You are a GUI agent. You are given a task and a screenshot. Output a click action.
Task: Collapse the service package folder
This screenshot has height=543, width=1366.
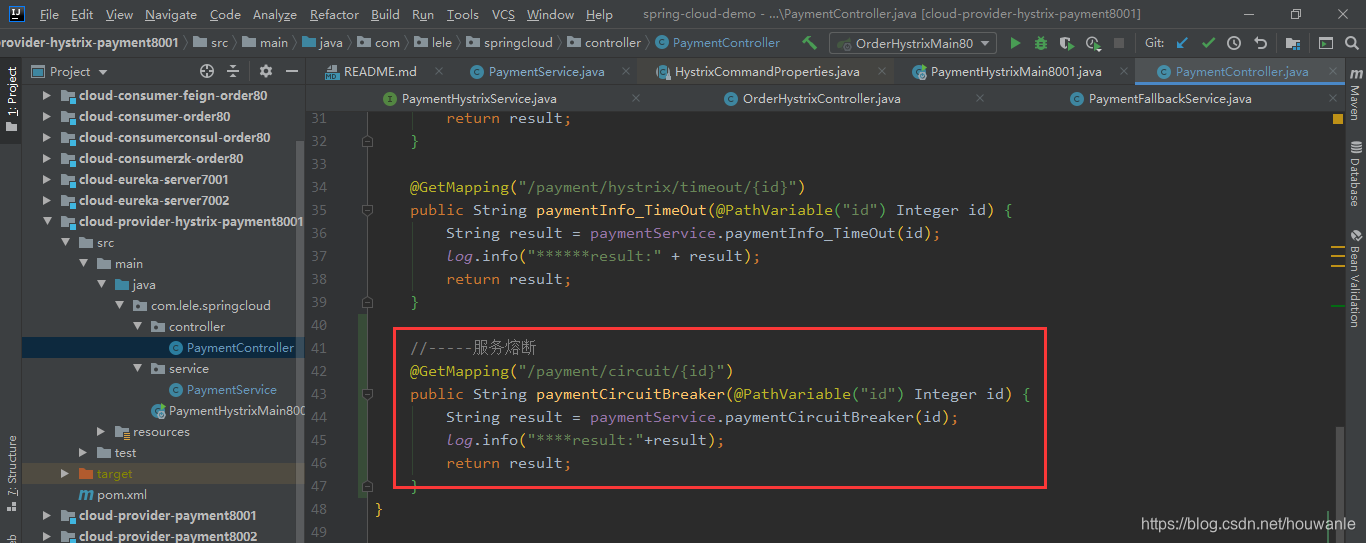(x=138, y=369)
